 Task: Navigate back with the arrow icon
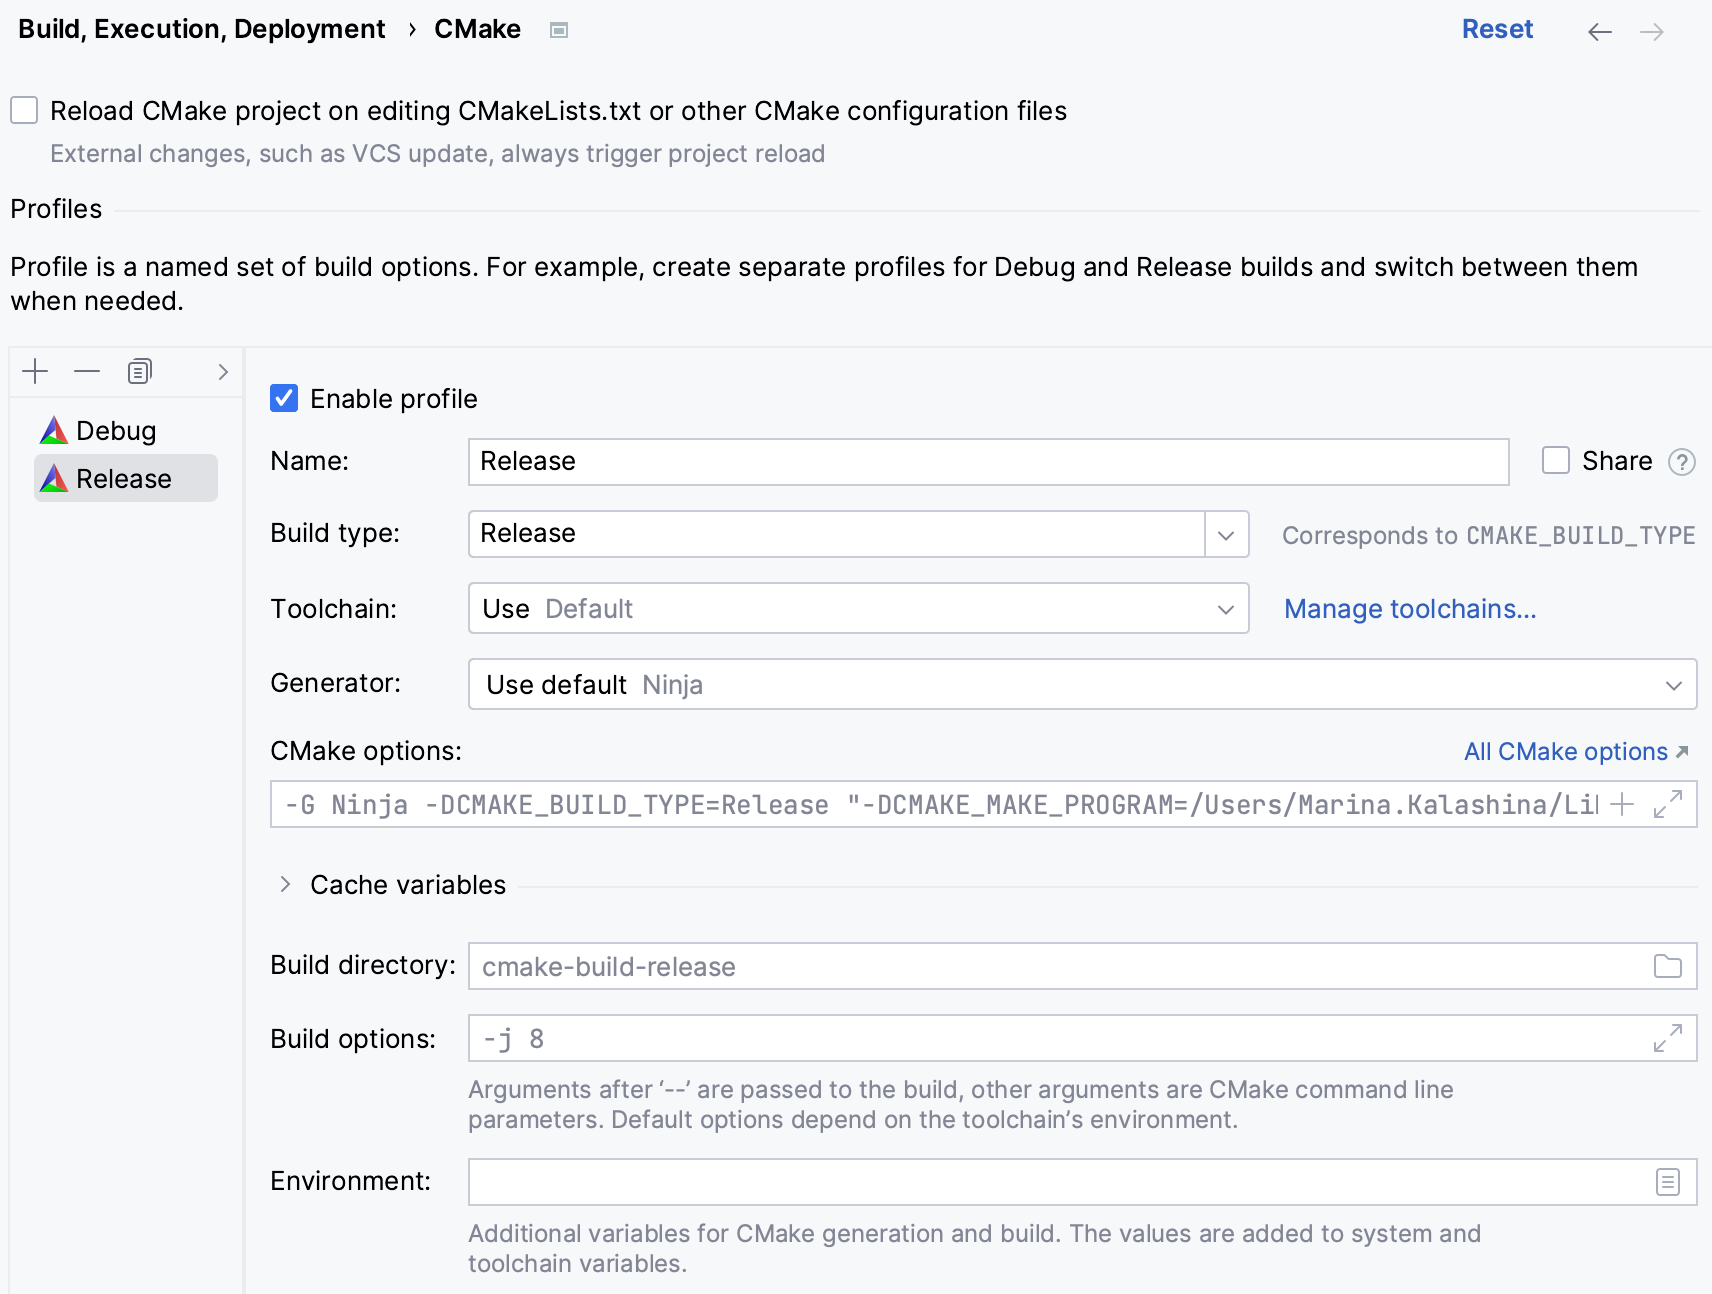tap(1599, 31)
